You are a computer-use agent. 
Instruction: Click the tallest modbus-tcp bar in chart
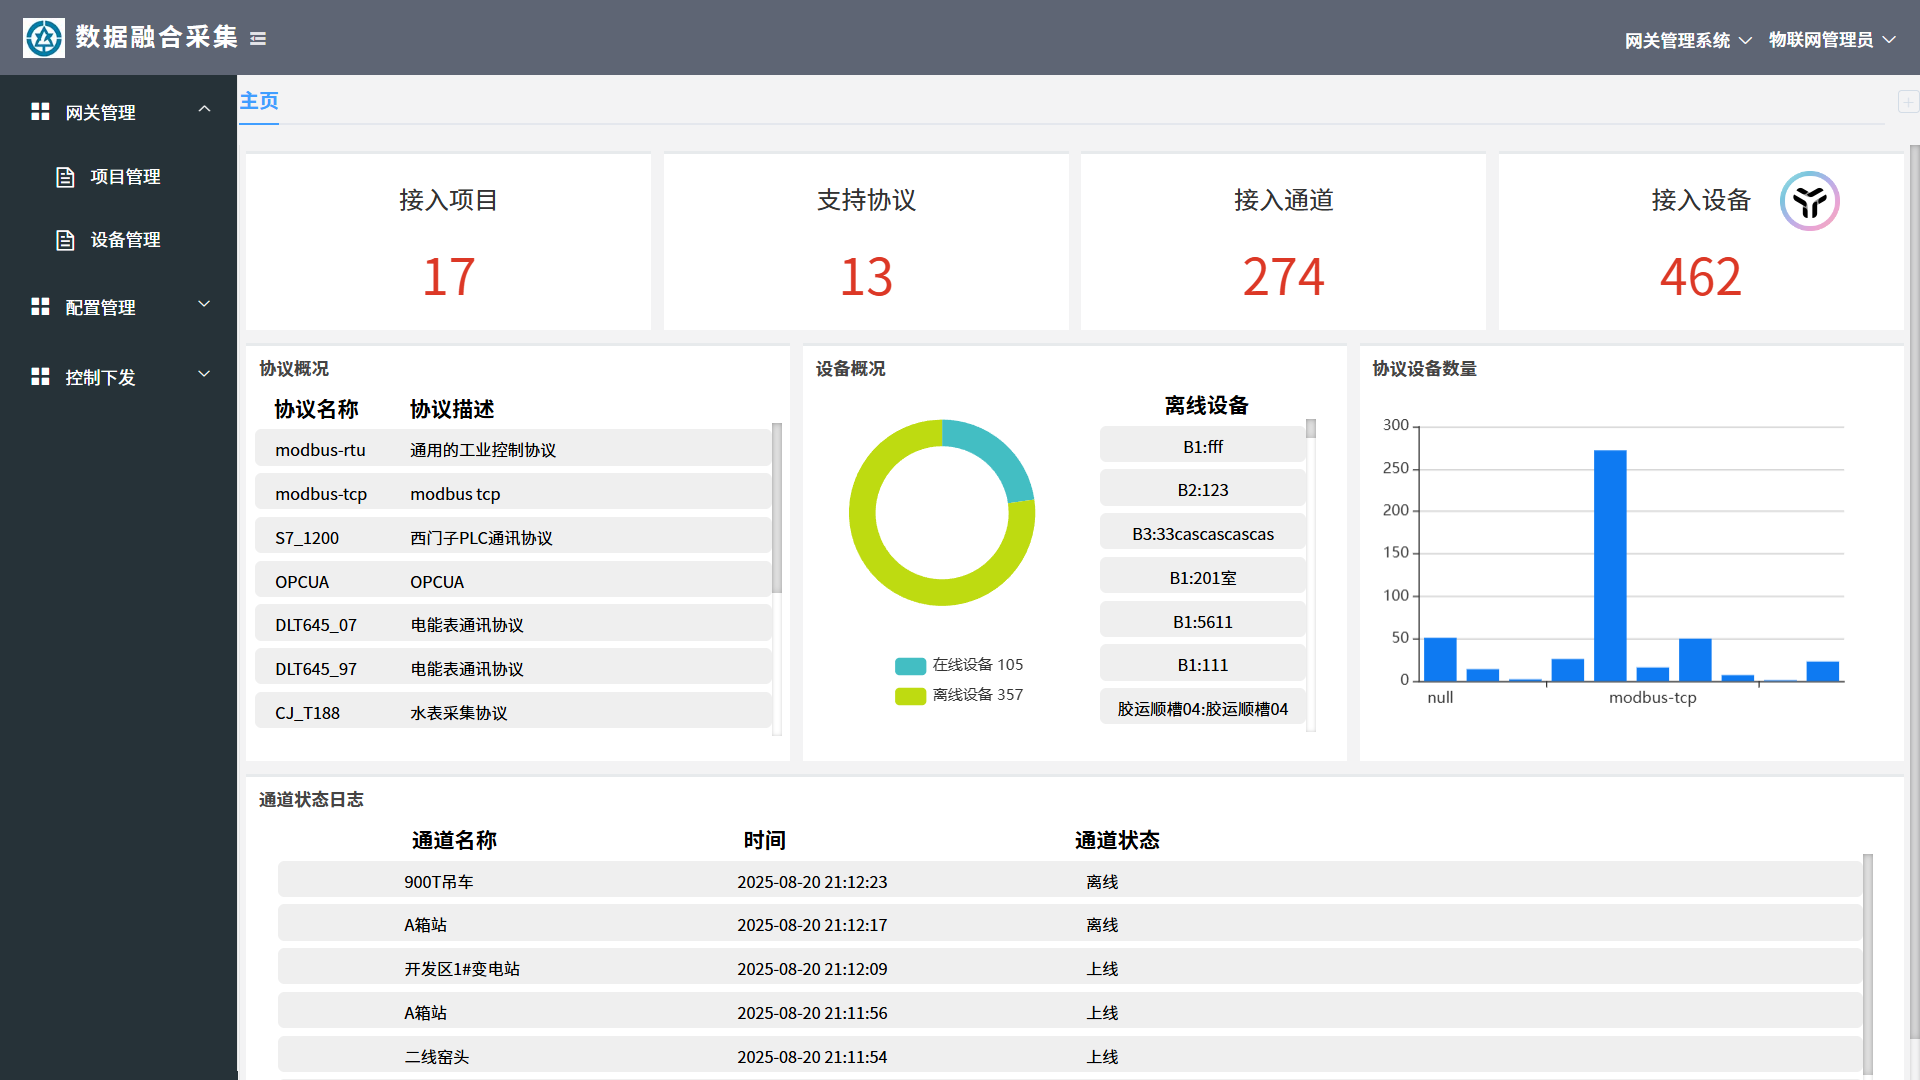(1610, 565)
